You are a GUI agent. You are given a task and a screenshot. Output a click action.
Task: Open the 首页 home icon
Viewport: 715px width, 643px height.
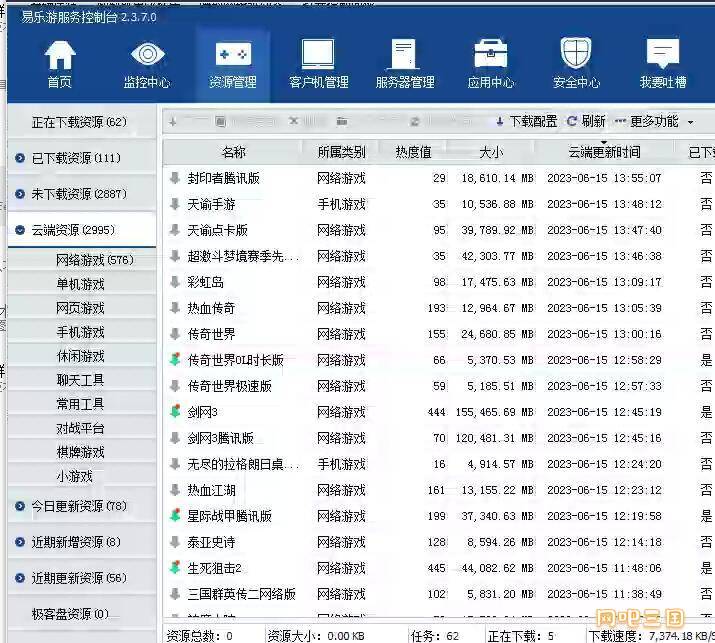coord(60,55)
